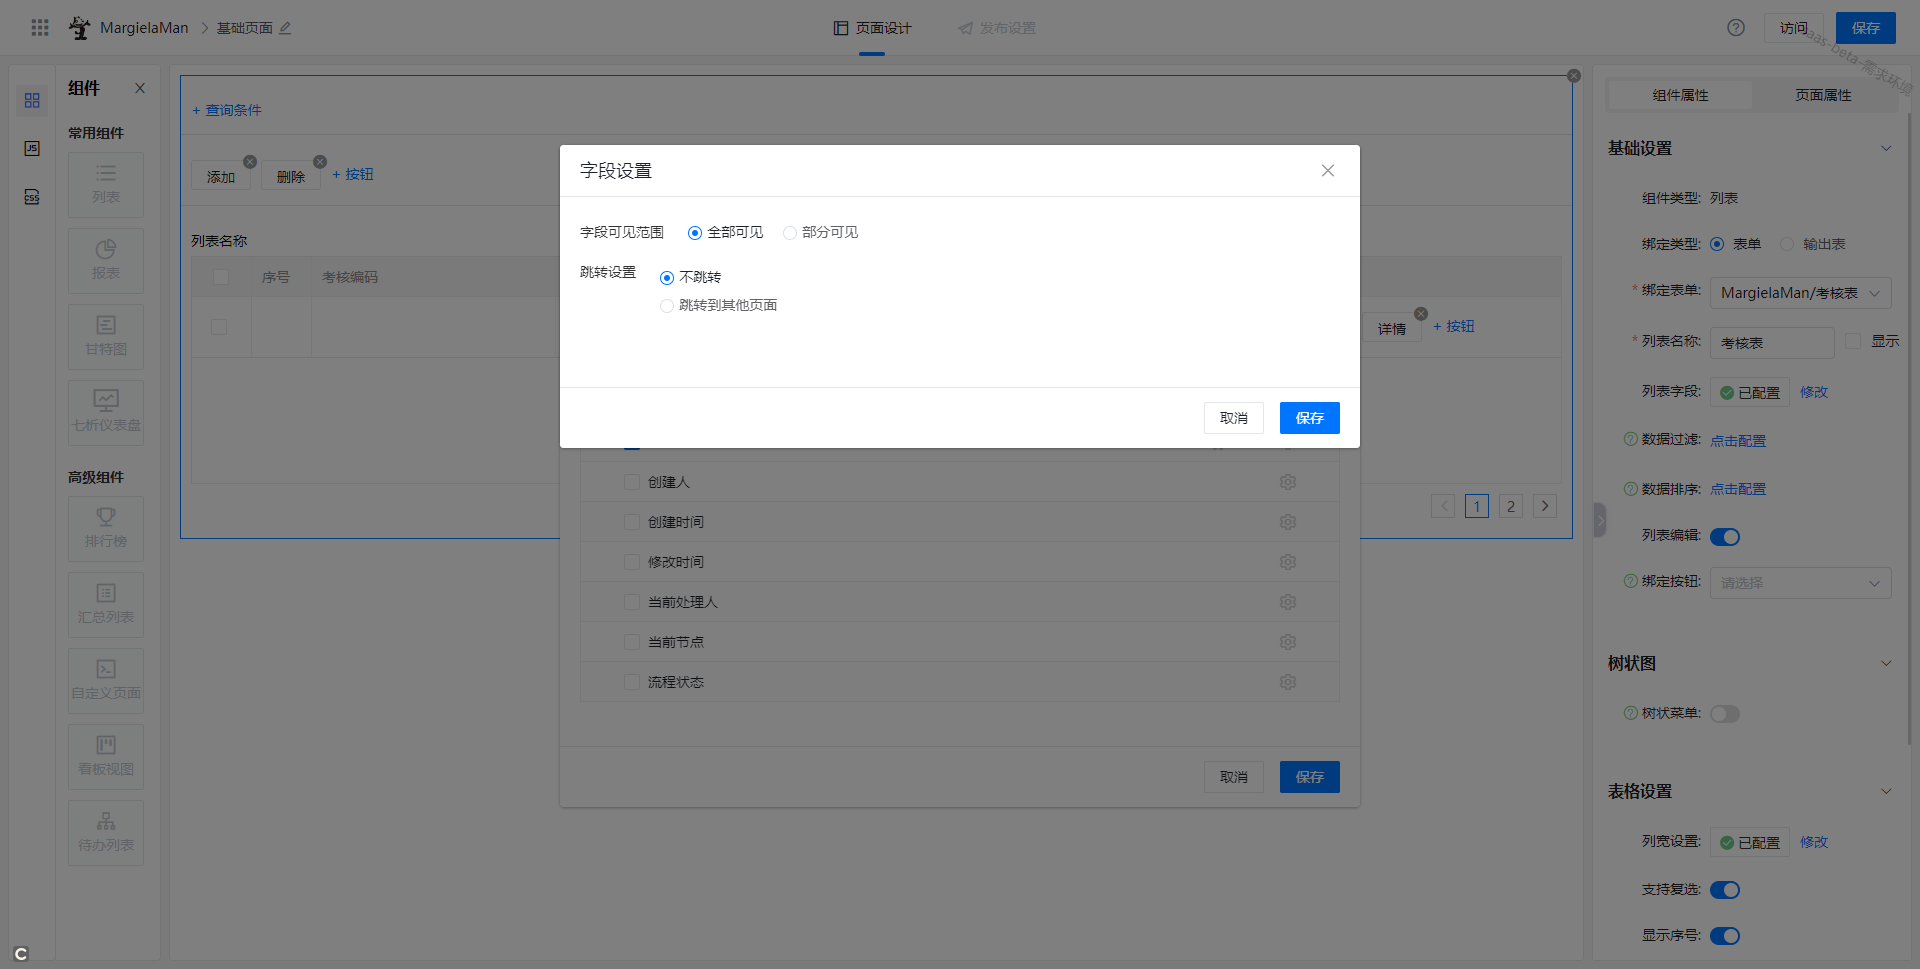Click 点击配置 link for 数据过滤
The image size is (1920, 969).
(x=1738, y=440)
